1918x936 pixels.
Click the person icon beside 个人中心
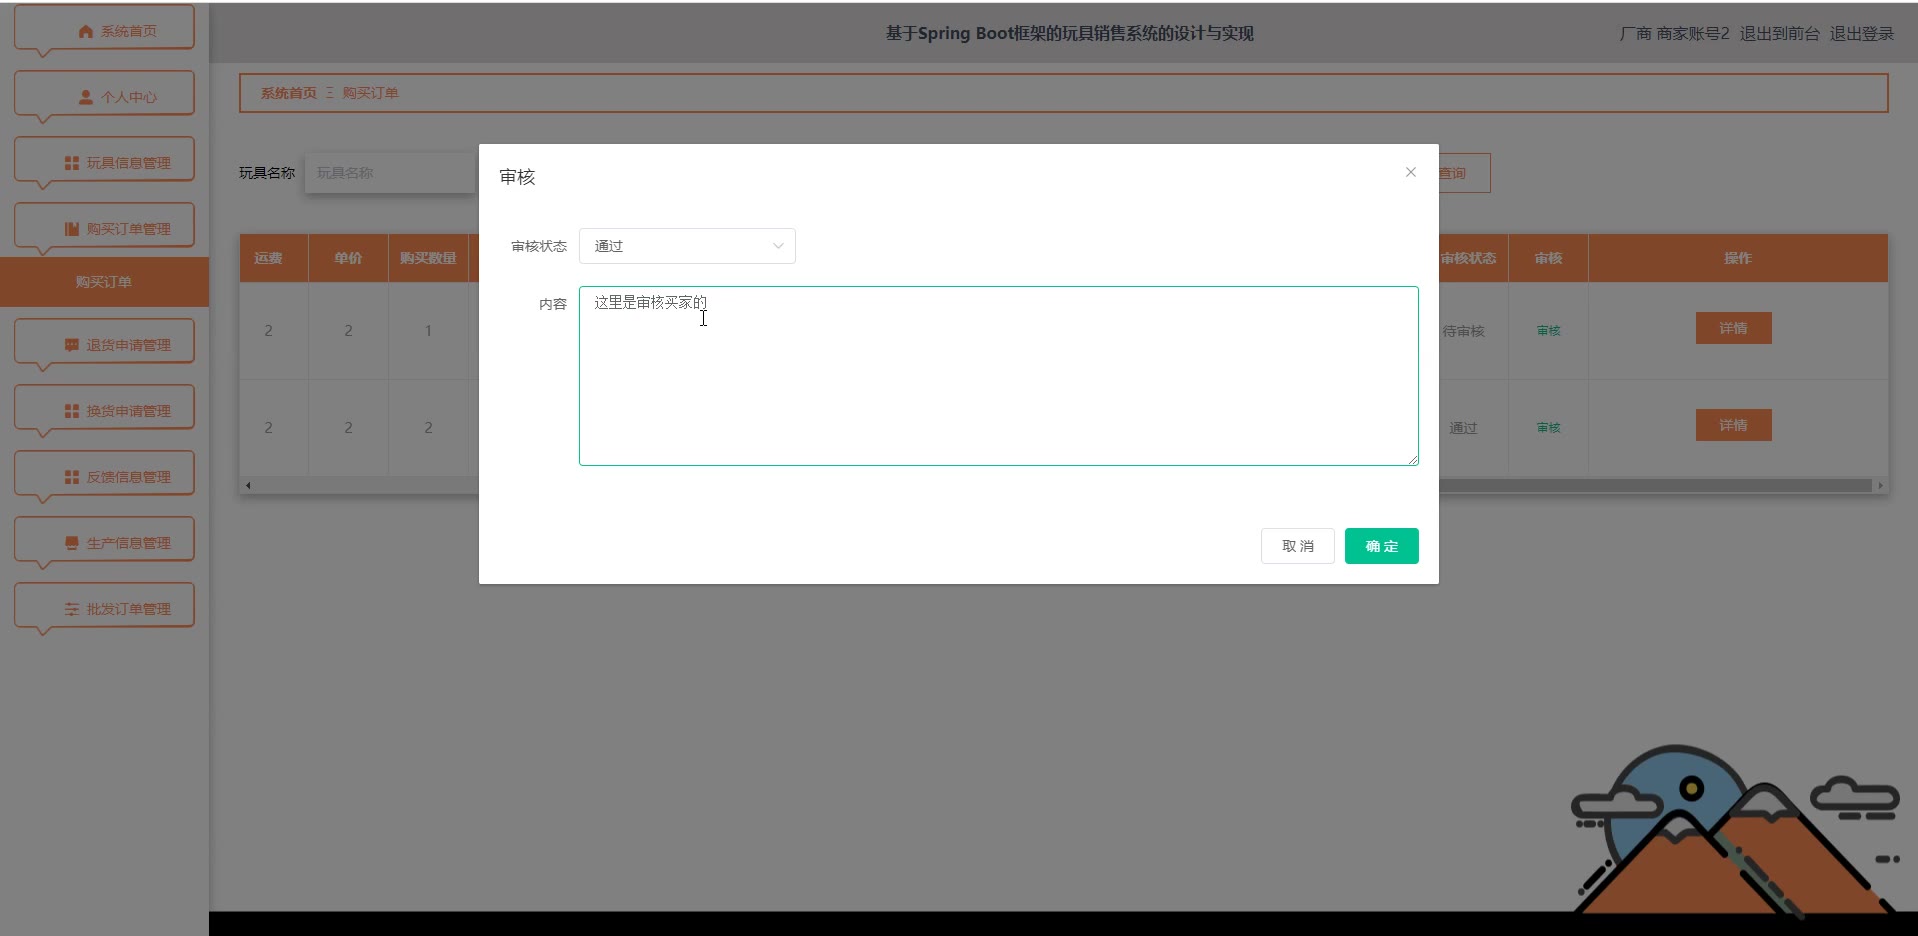(86, 97)
